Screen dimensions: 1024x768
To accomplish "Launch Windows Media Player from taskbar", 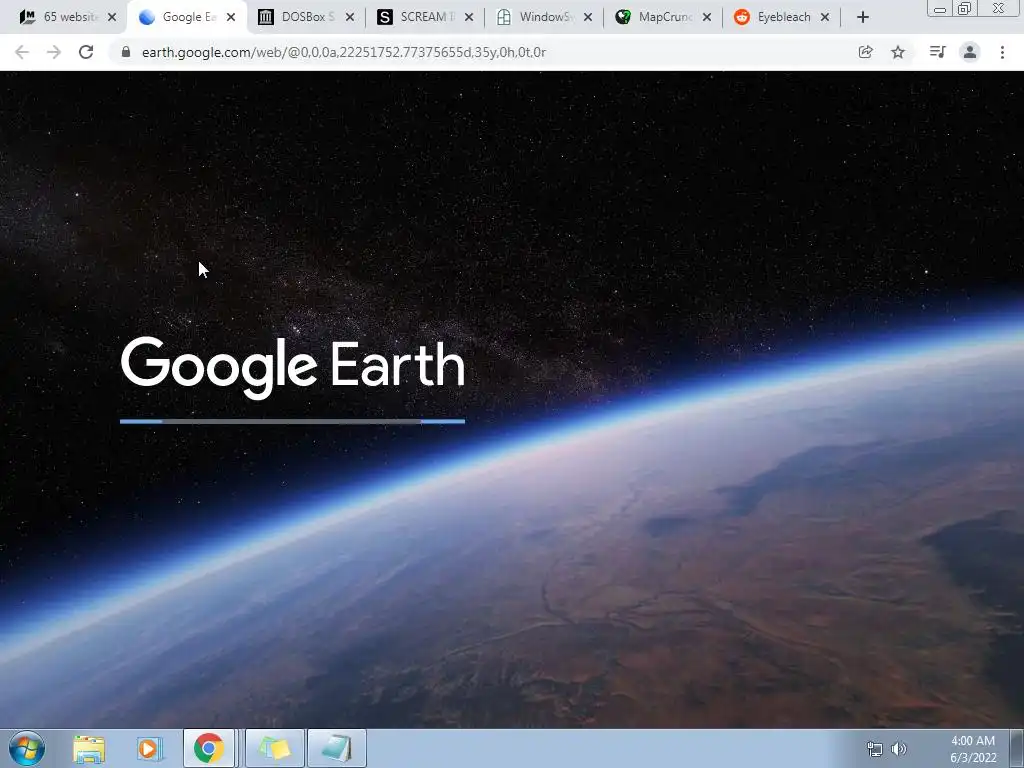I will click(x=149, y=749).
